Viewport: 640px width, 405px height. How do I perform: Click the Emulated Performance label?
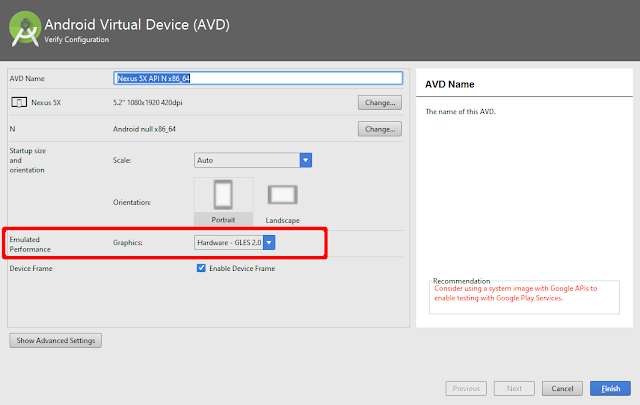click(x=30, y=244)
